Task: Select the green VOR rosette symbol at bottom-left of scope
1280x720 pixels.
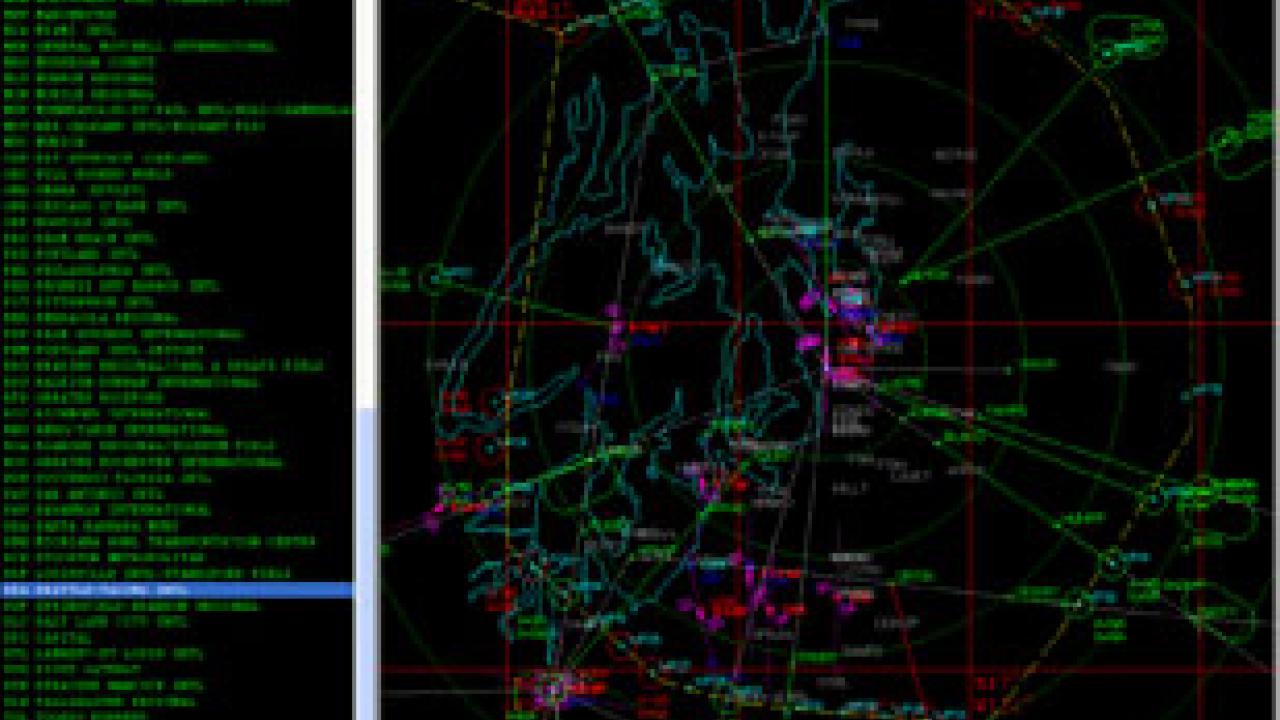Action: [545, 685]
